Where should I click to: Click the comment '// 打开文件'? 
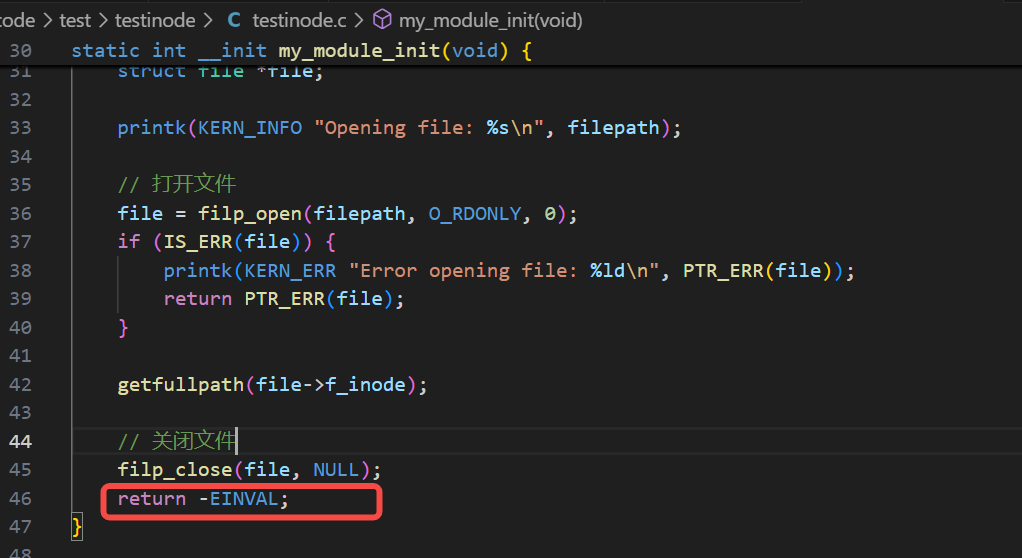click(177, 184)
